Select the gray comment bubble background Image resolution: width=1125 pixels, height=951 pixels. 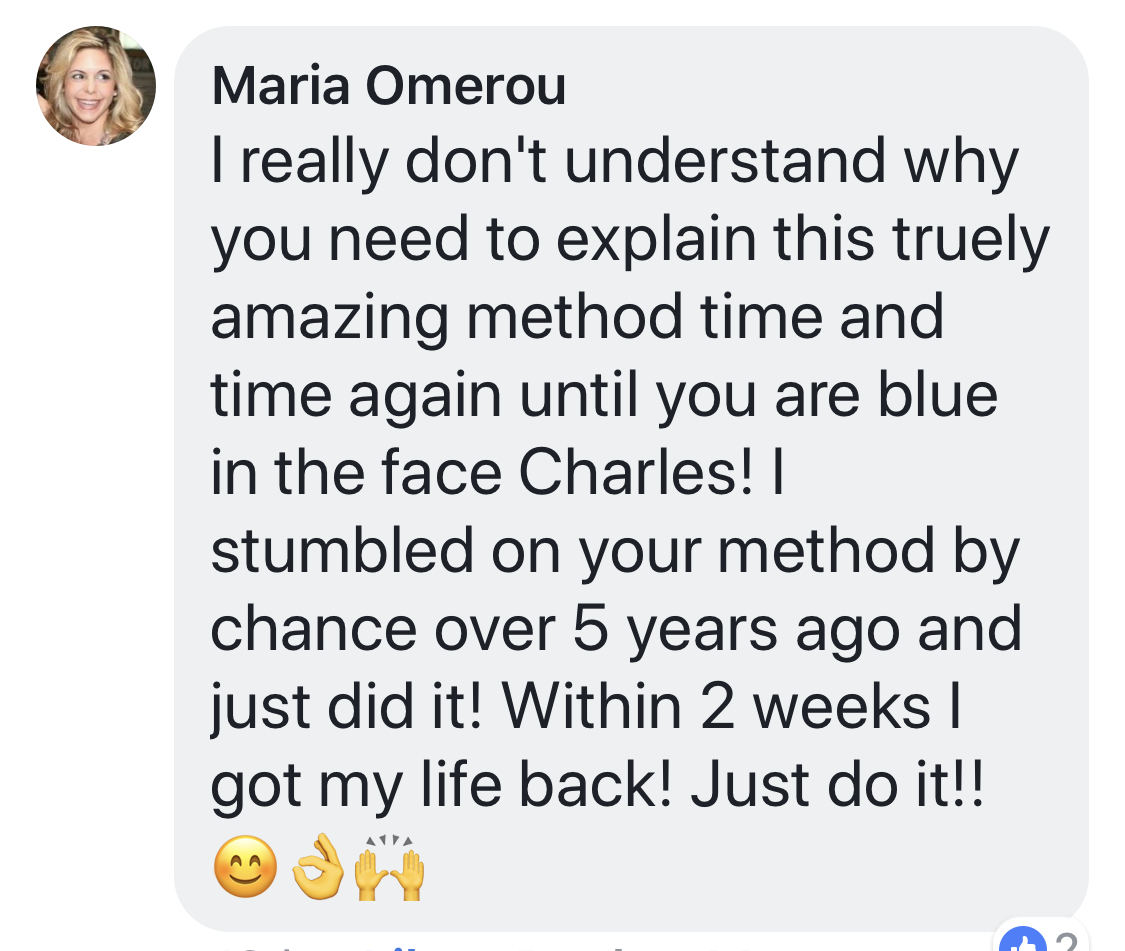click(631, 479)
